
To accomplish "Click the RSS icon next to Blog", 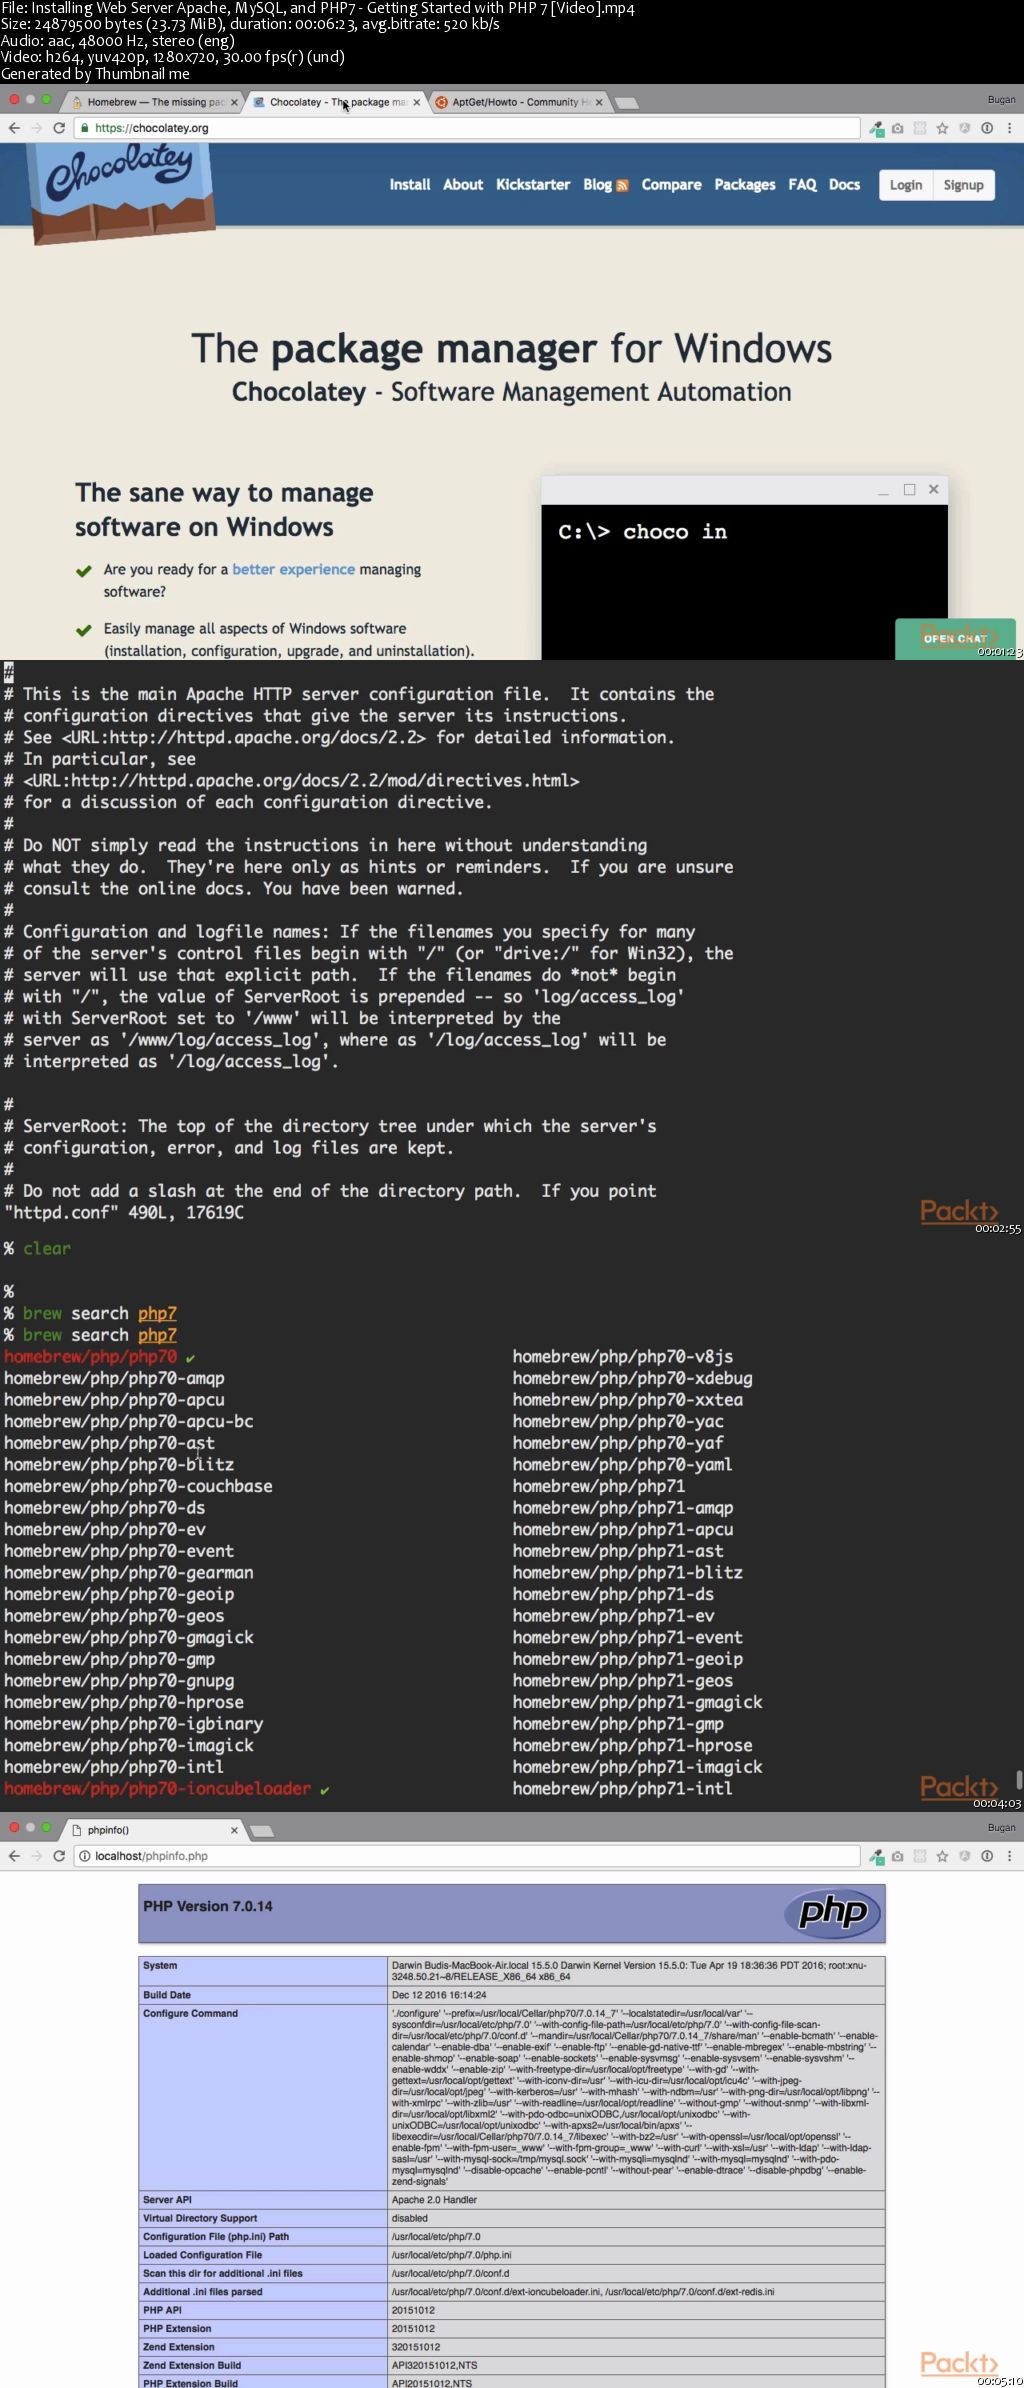I will tap(622, 185).
